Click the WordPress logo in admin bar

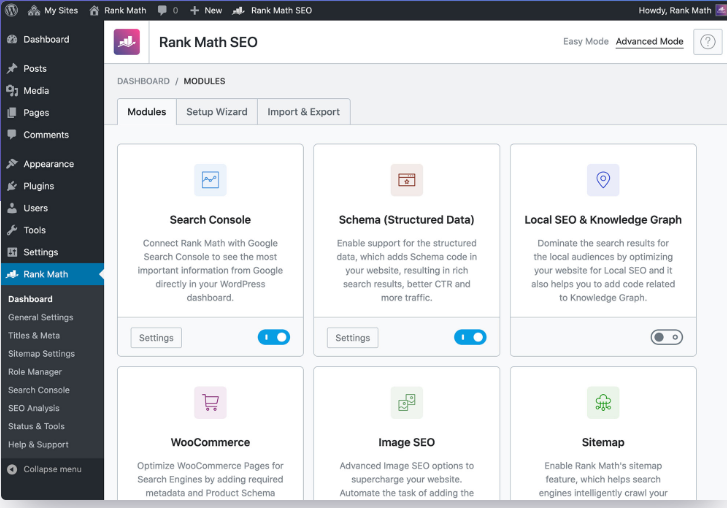(11, 10)
